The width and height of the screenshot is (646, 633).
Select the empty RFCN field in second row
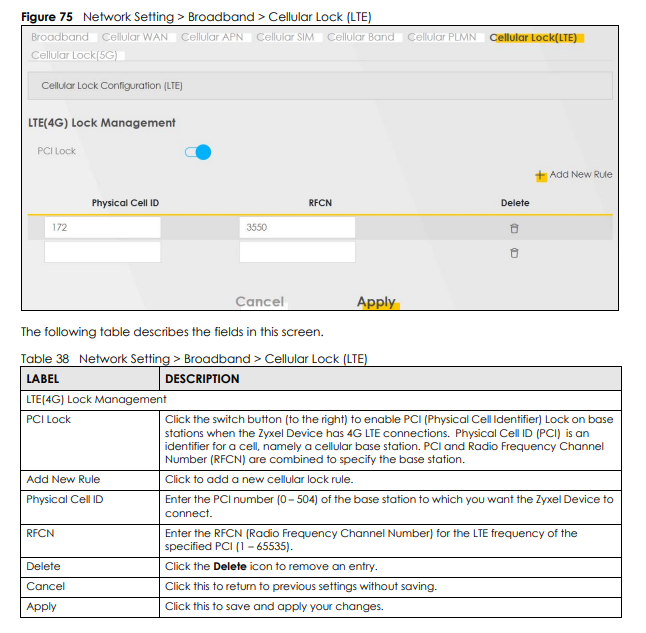coord(297,253)
